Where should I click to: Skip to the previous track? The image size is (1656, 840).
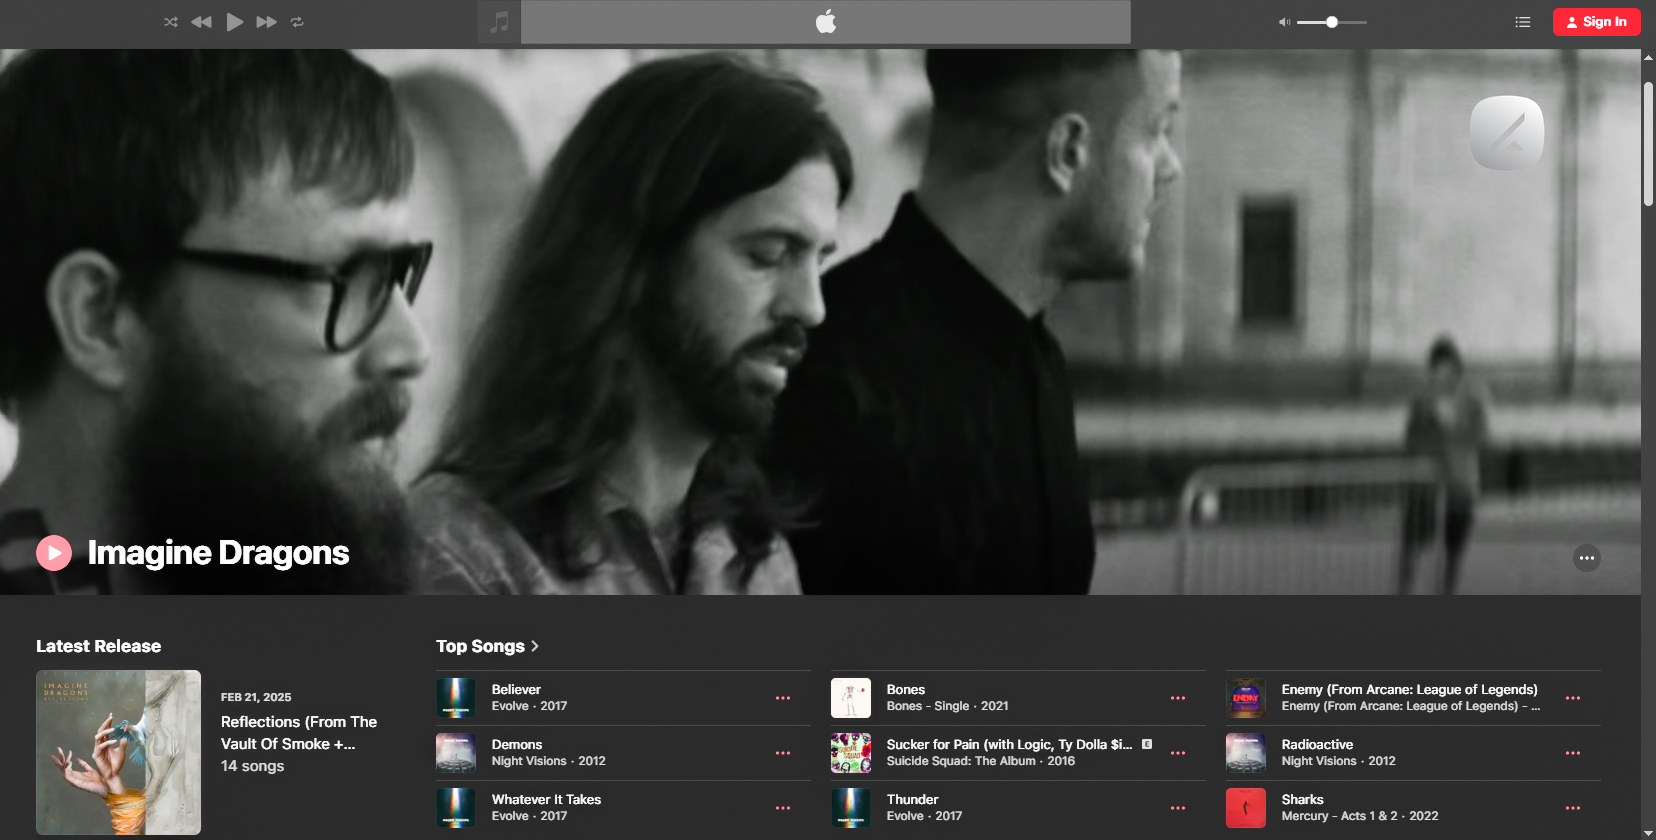(201, 22)
